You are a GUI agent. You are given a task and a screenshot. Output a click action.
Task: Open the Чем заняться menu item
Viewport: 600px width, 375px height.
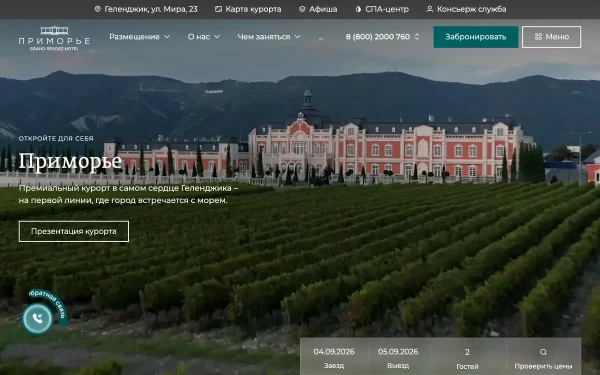click(x=264, y=37)
